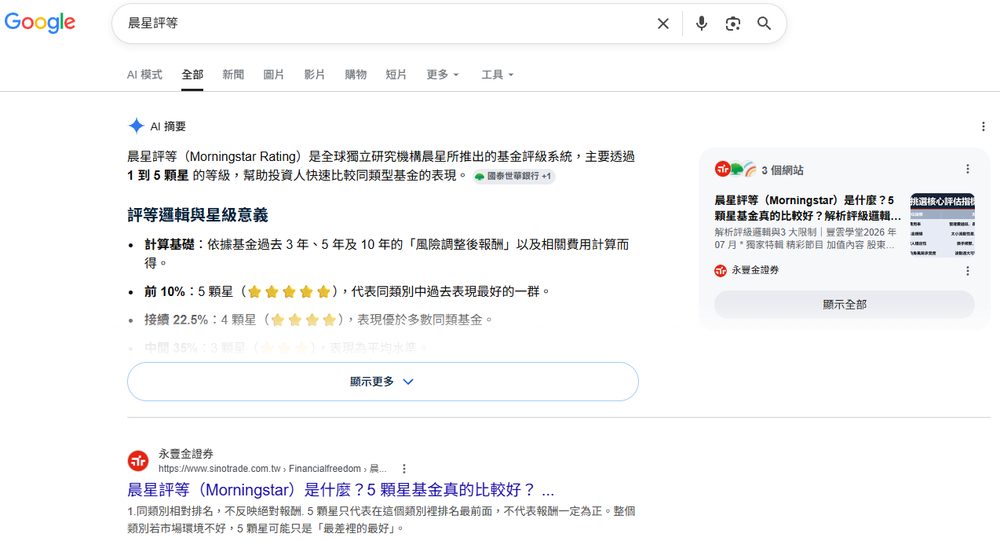Open AI summary options three-dot menu

[x=983, y=126]
